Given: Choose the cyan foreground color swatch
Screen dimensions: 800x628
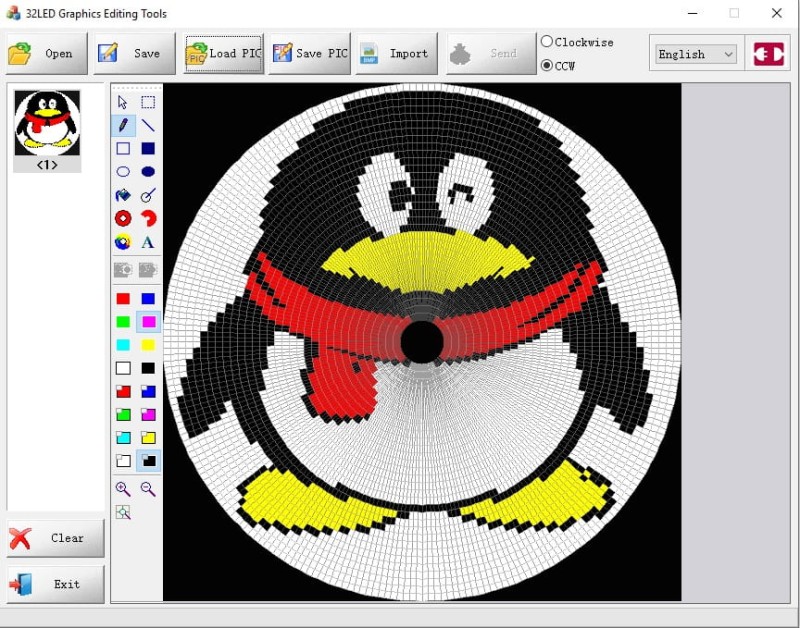Looking at the screenshot, I should [x=123, y=345].
